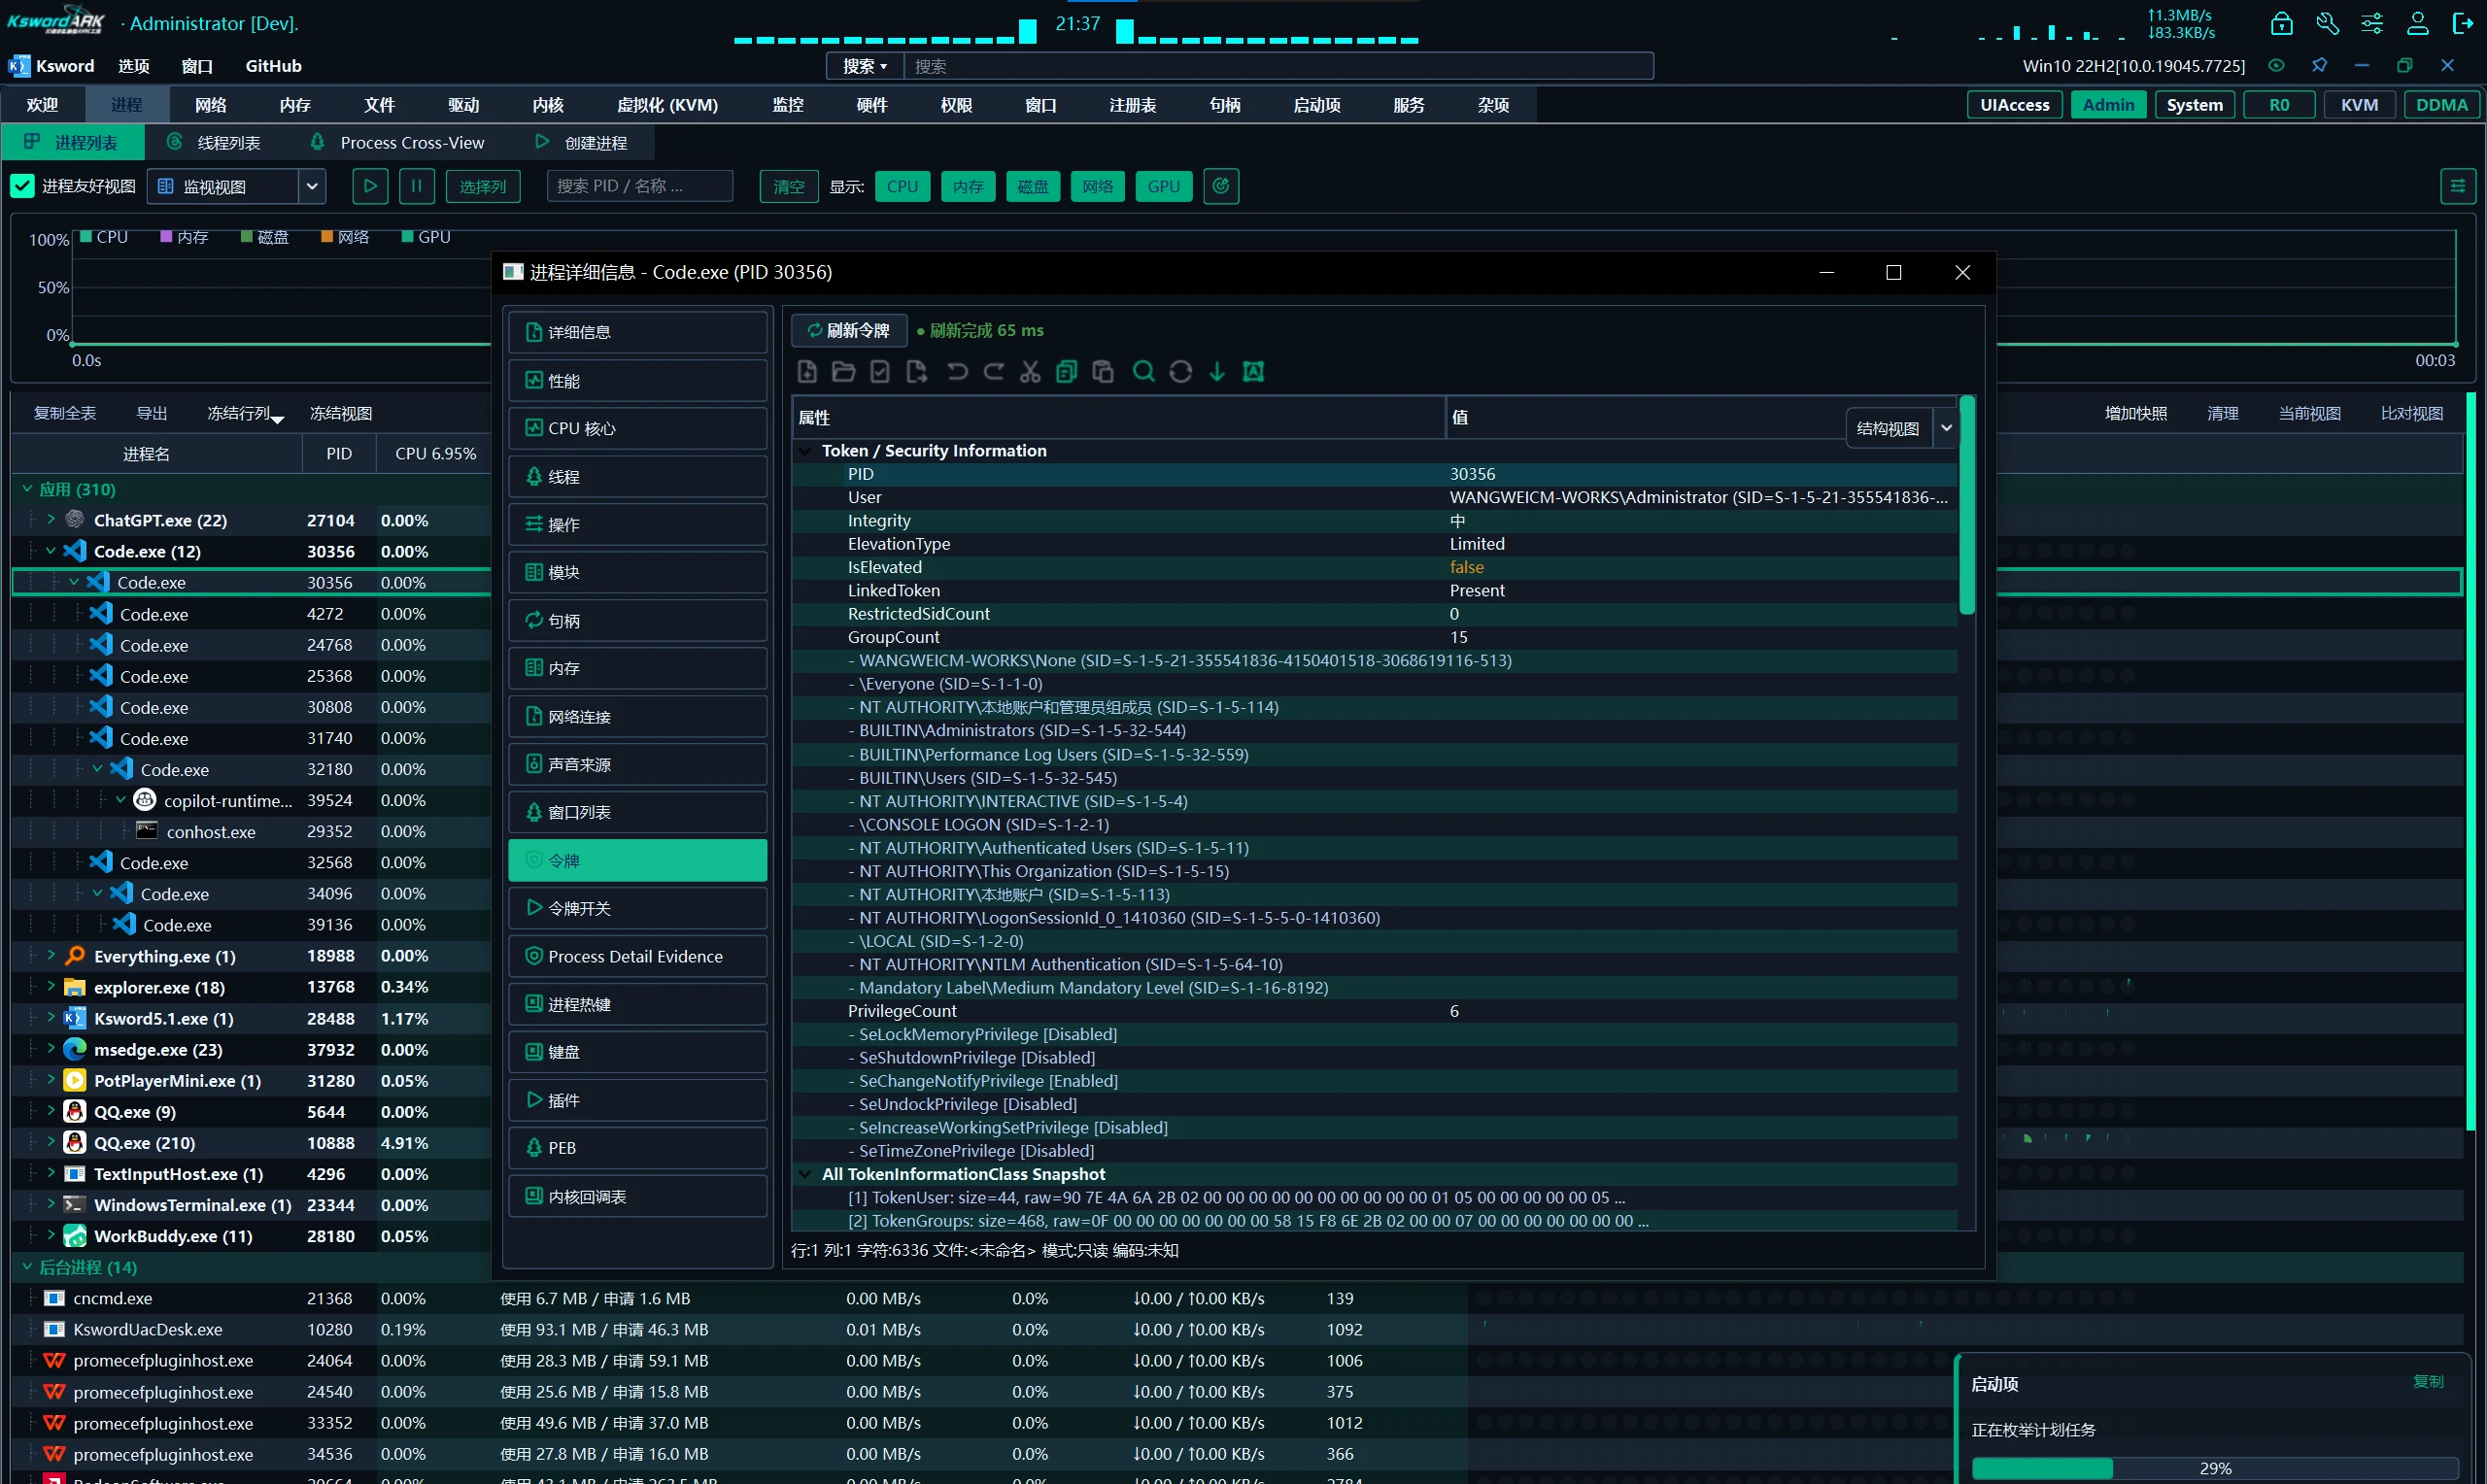This screenshot has width=2487, height=1484.
Task: Switch to the 内核 main tab
Action: (x=548, y=105)
